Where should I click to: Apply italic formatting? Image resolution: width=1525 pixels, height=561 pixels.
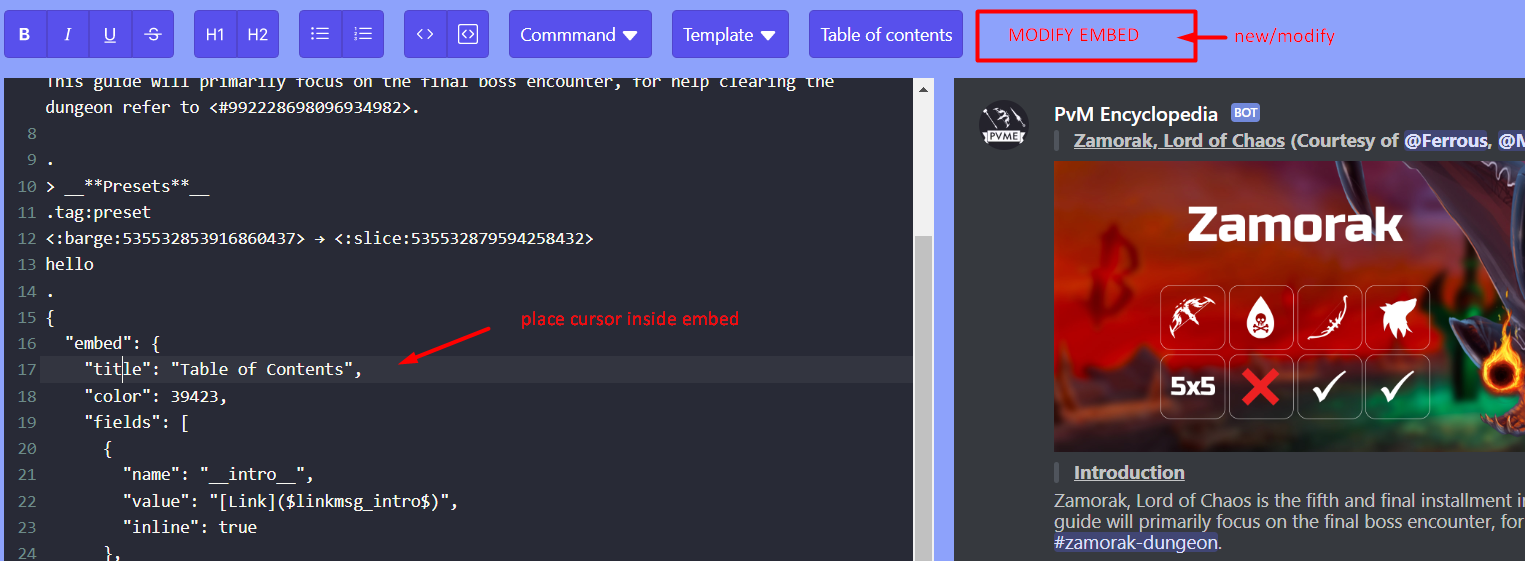click(68, 34)
